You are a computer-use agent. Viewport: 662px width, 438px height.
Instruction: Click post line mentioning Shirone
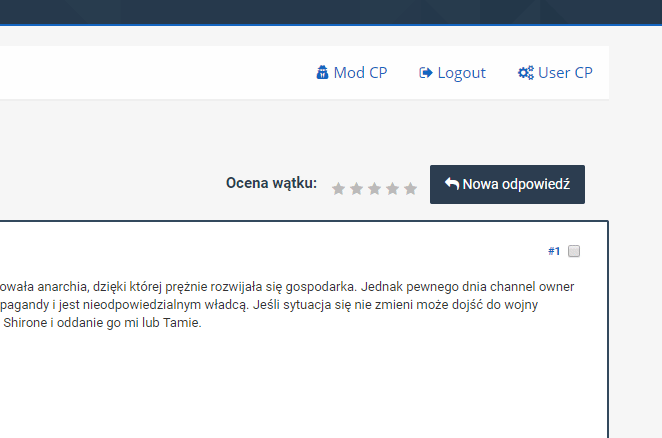pos(100,322)
